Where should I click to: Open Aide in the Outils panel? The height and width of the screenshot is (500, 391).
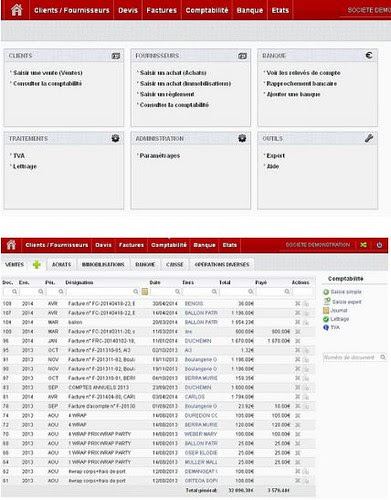[273, 166]
